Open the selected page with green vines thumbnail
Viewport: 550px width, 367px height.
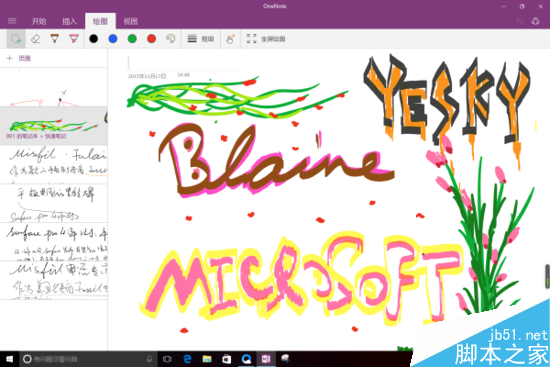(54, 126)
